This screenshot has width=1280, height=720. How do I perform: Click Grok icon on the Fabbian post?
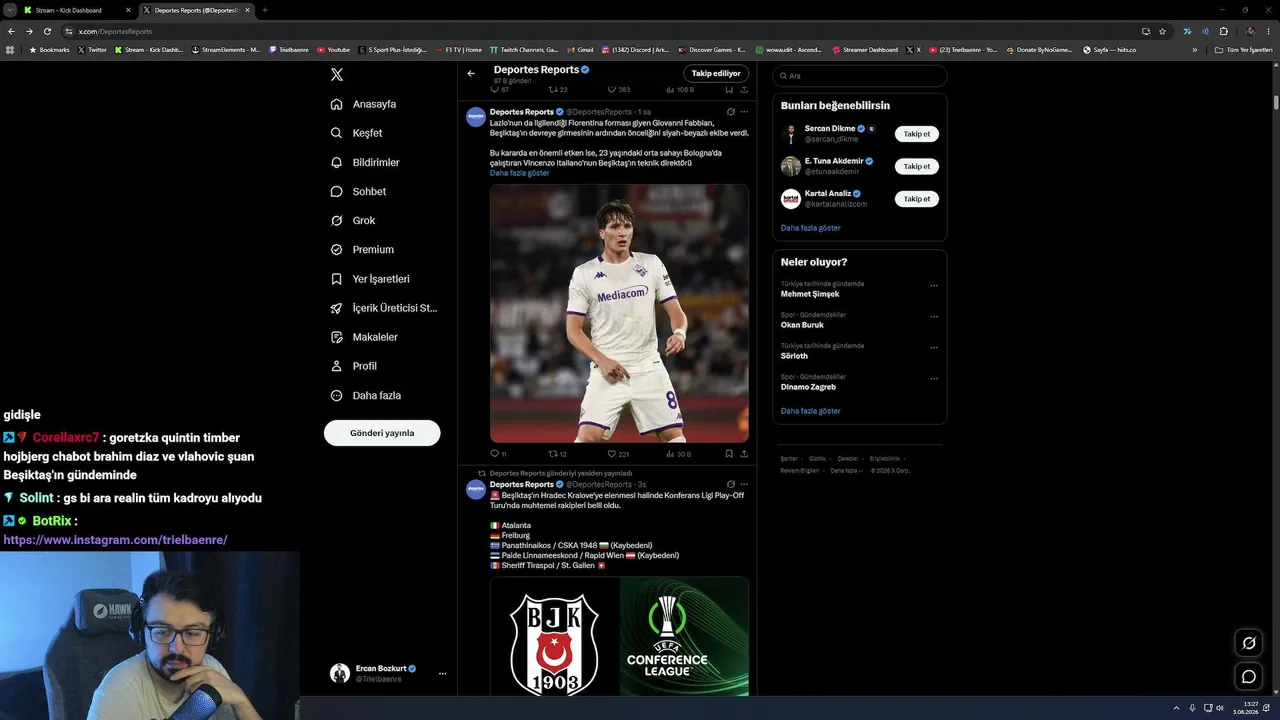pos(731,112)
